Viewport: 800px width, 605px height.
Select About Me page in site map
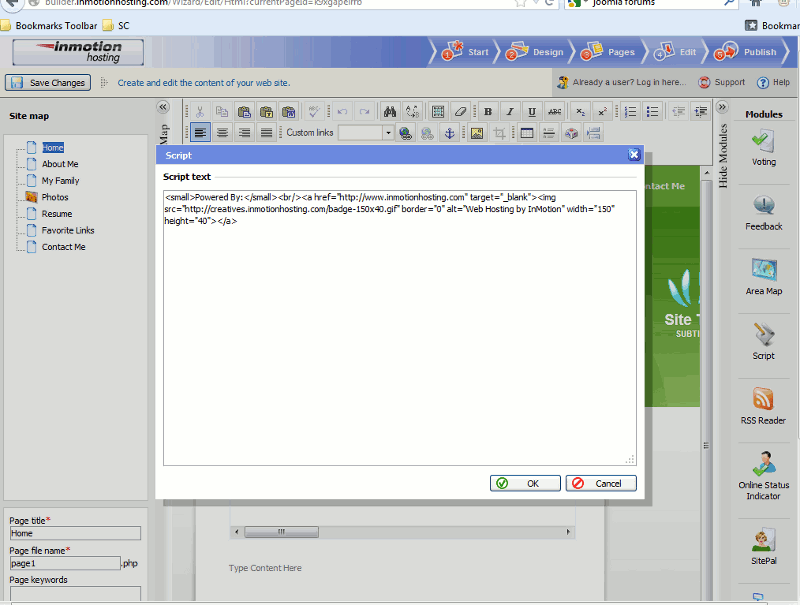point(60,164)
